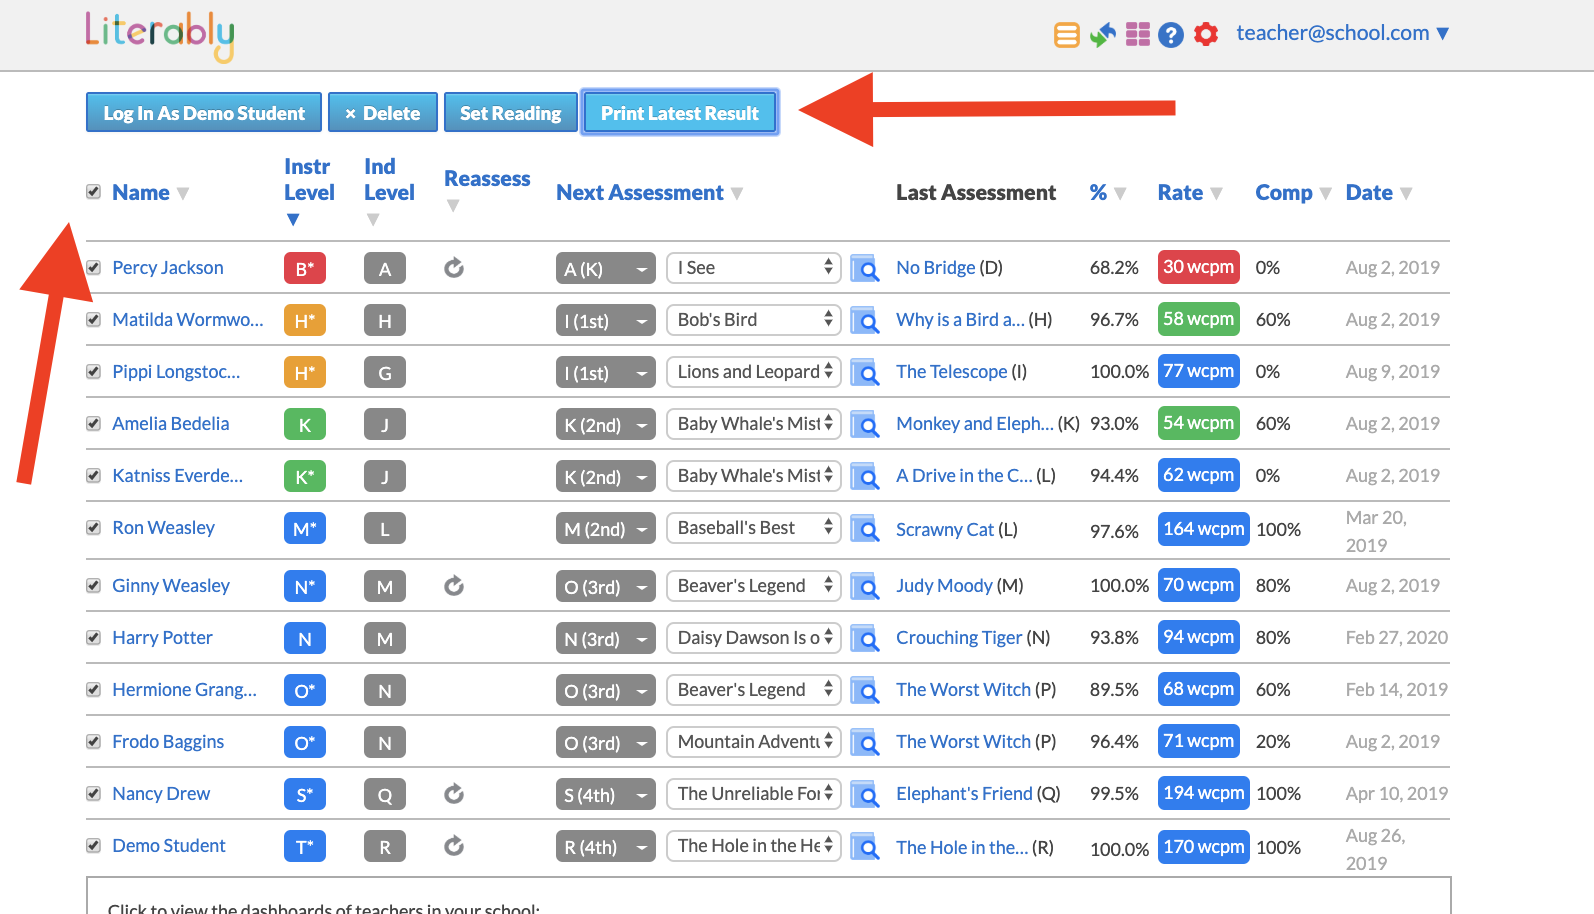
Task: Preview The Hole in the He... book with magnifier icon
Action: tap(865, 847)
